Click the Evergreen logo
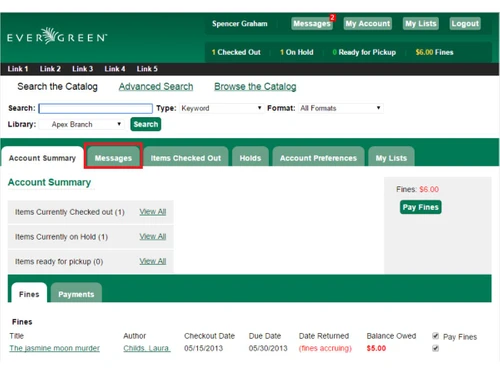Viewport: 500px width, 375px height. coord(57,36)
